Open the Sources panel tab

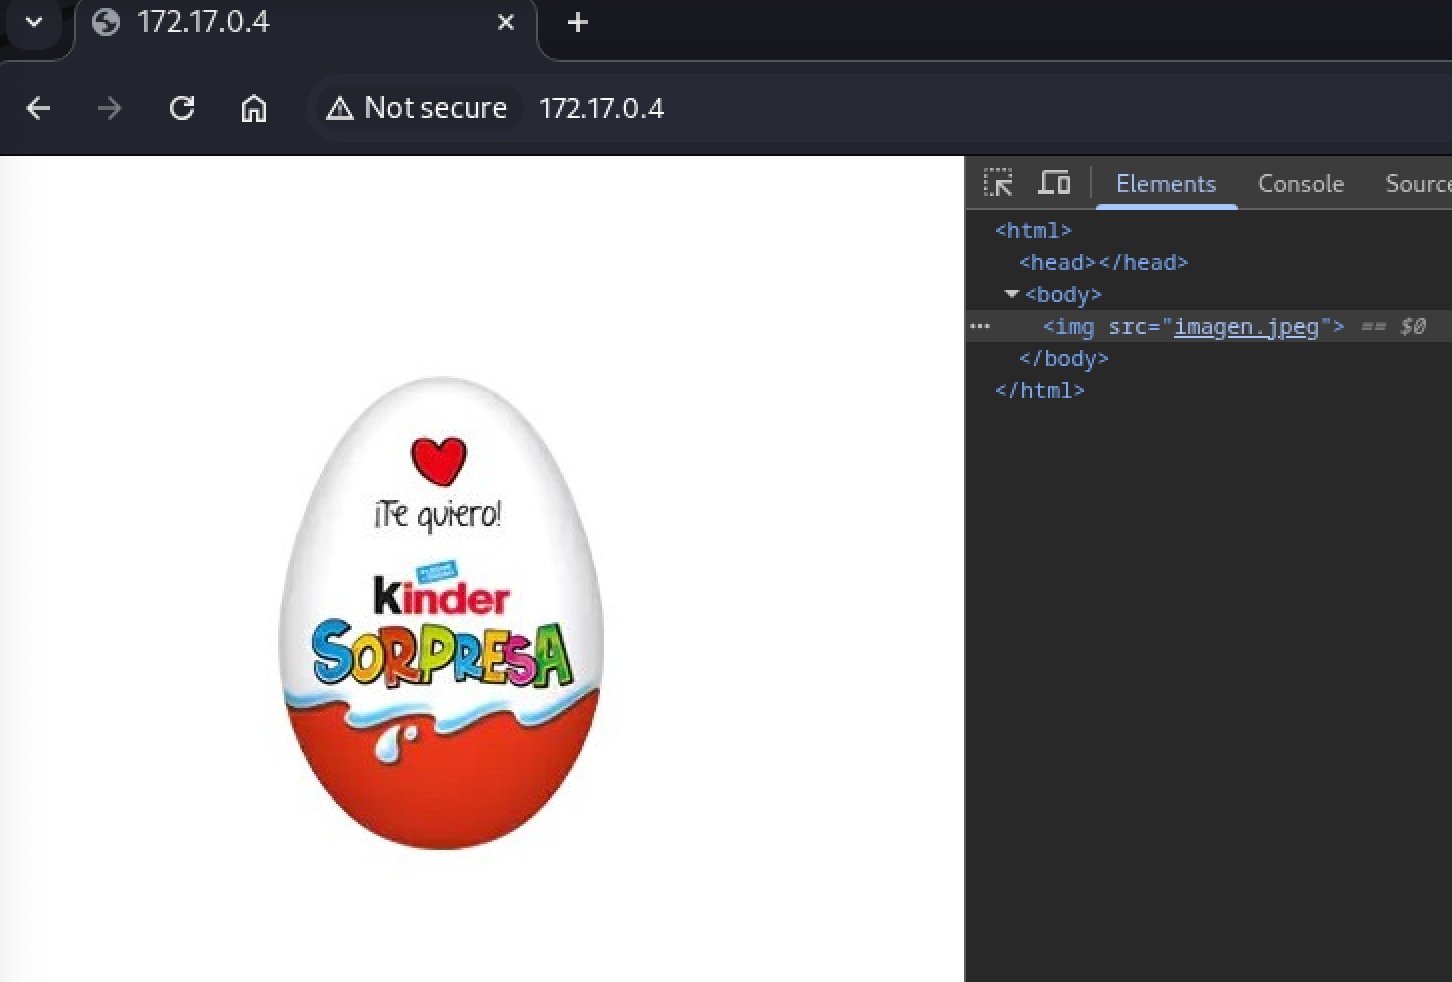(x=1417, y=184)
